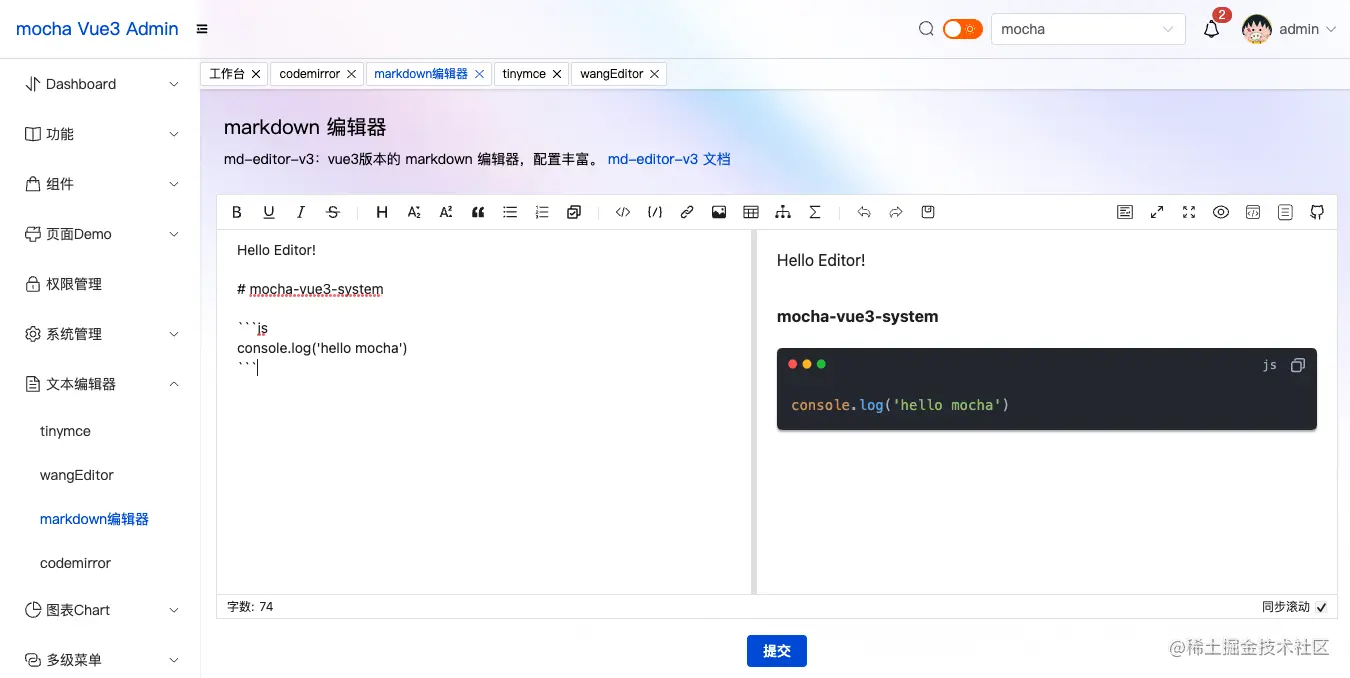Viewport: 1350px width, 678px height.
Task: Toggle the 同步滚动 checkbox
Action: [1321, 607]
